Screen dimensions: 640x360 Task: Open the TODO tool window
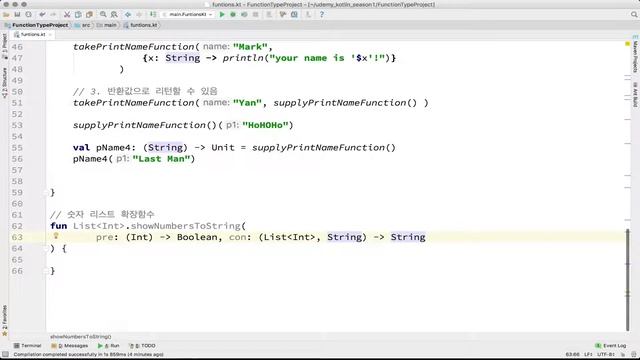(x=142, y=346)
